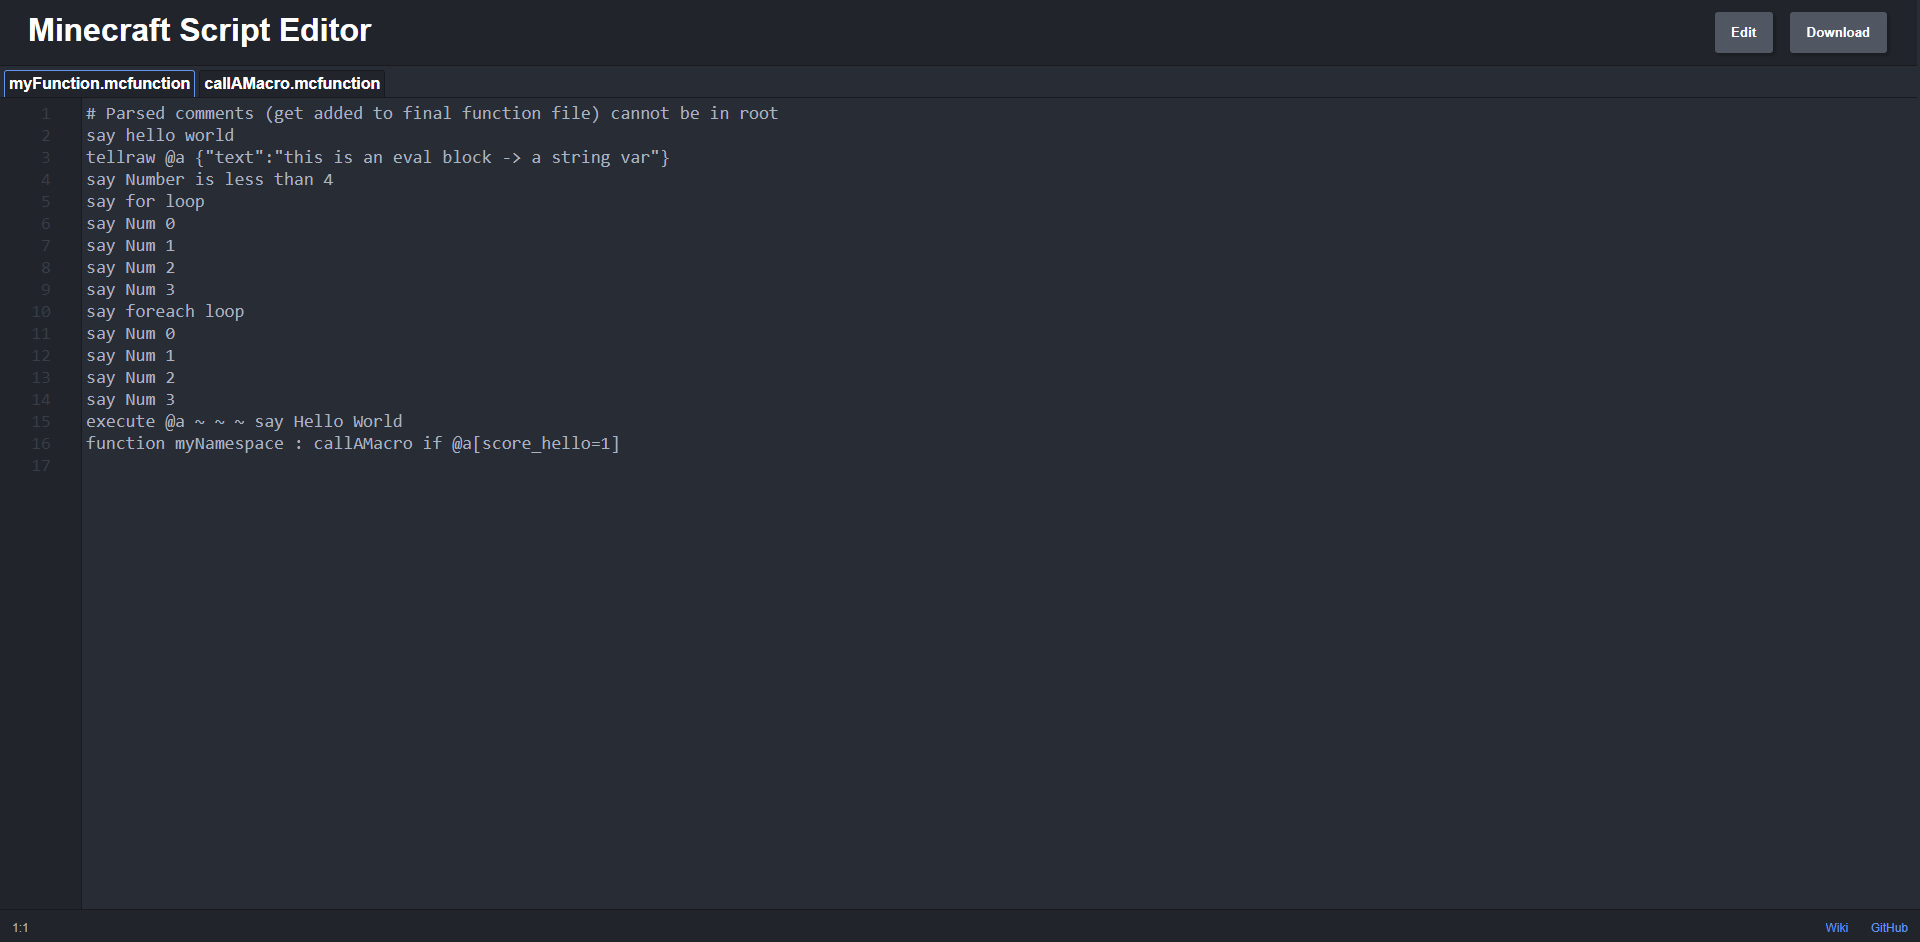The height and width of the screenshot is (942, 1920).
Task: Click line number 10 in the gutter
Action: [x=41, y=311]
